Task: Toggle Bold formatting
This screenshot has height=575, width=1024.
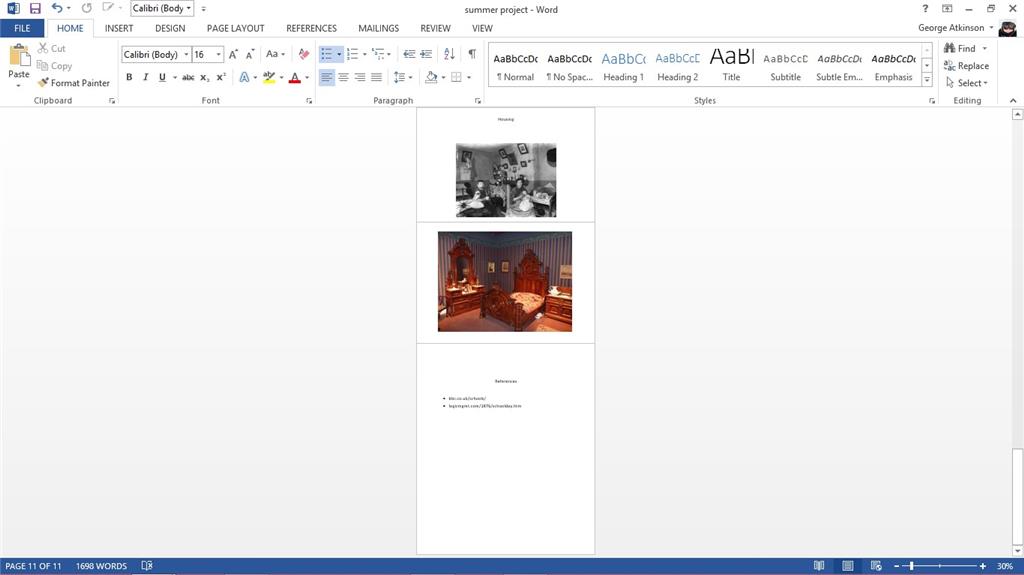Action: (129, 77)
